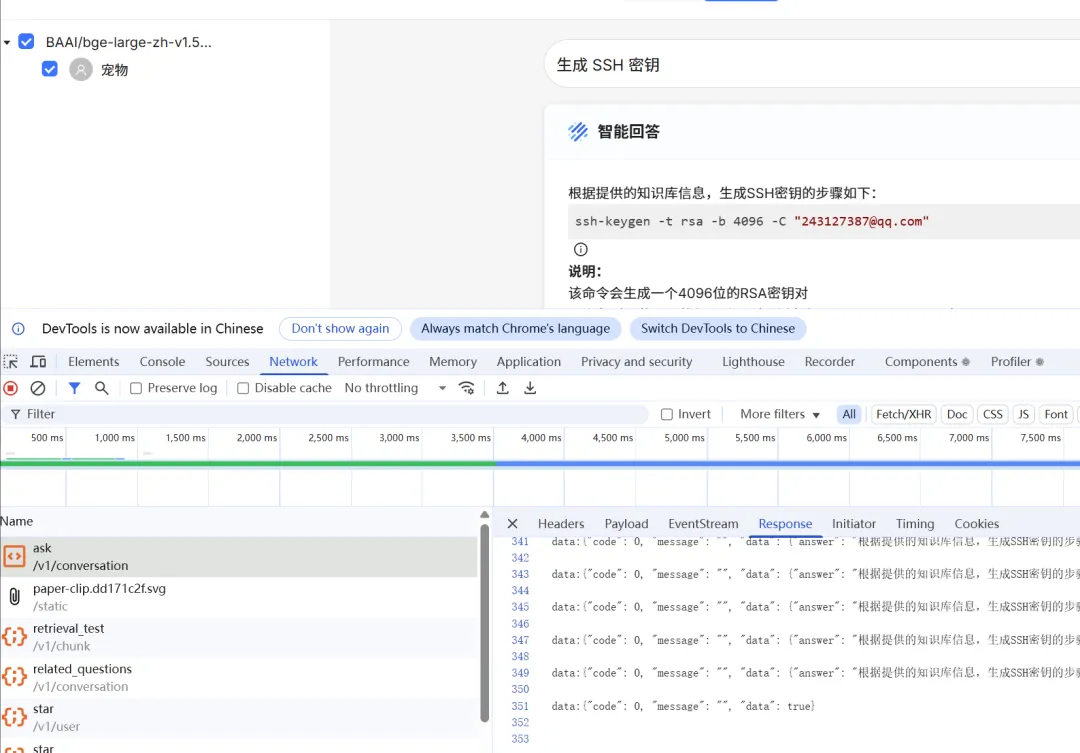Uncheck the BAAI/bge-large-zh-v1.5 checkbox
The width and height of the screenshot is (1080, 753).
point(26,41)
